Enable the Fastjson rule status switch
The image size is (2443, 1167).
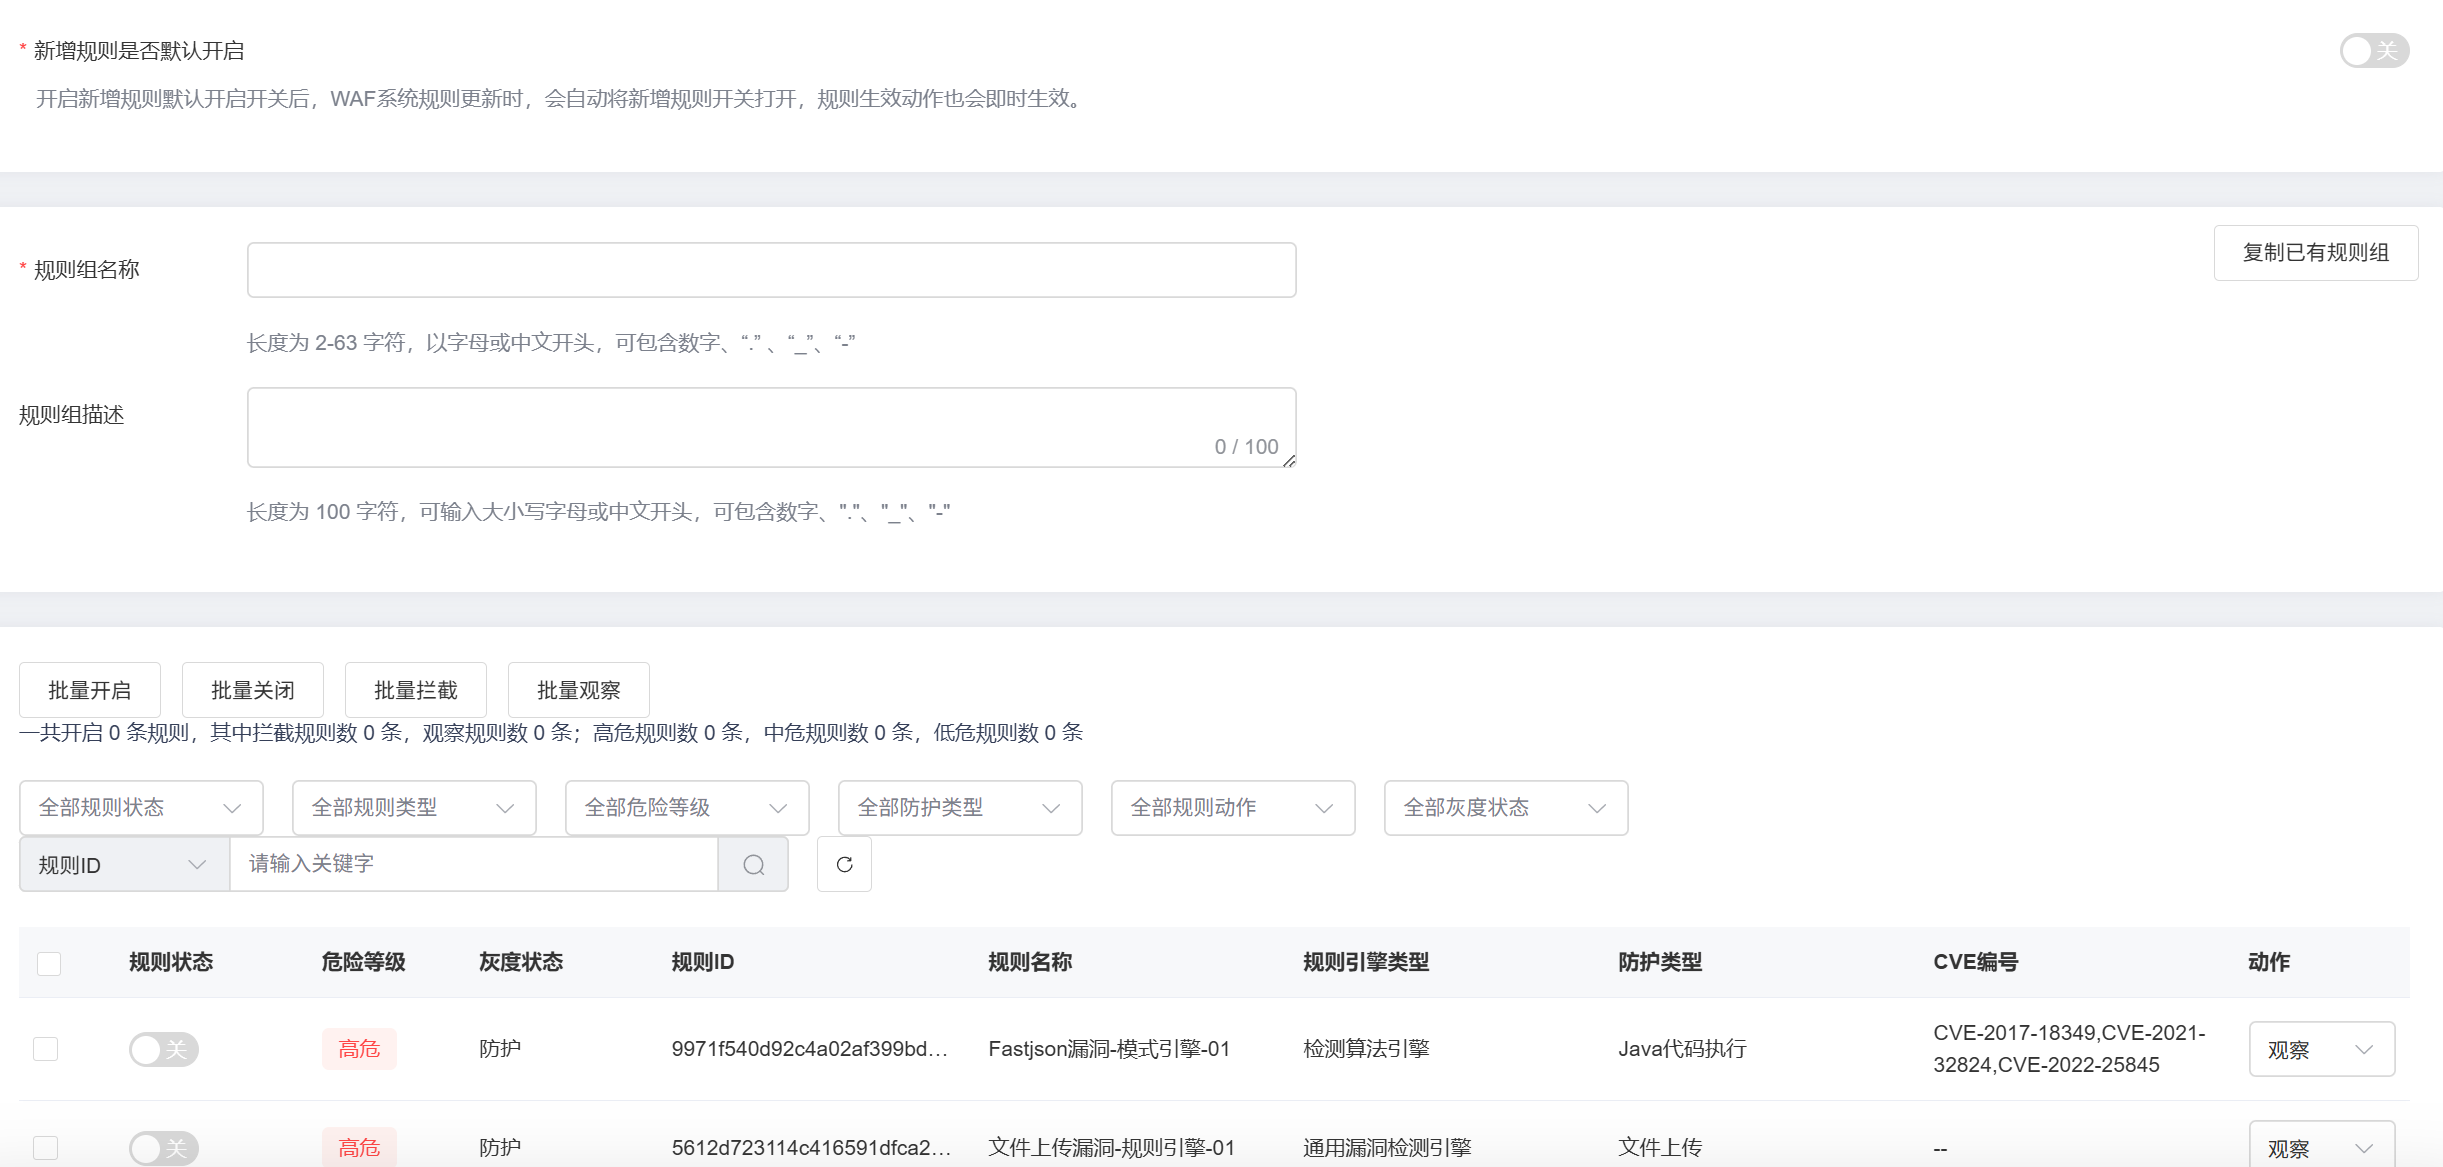pyautogui.click(x=163, y=1049)
